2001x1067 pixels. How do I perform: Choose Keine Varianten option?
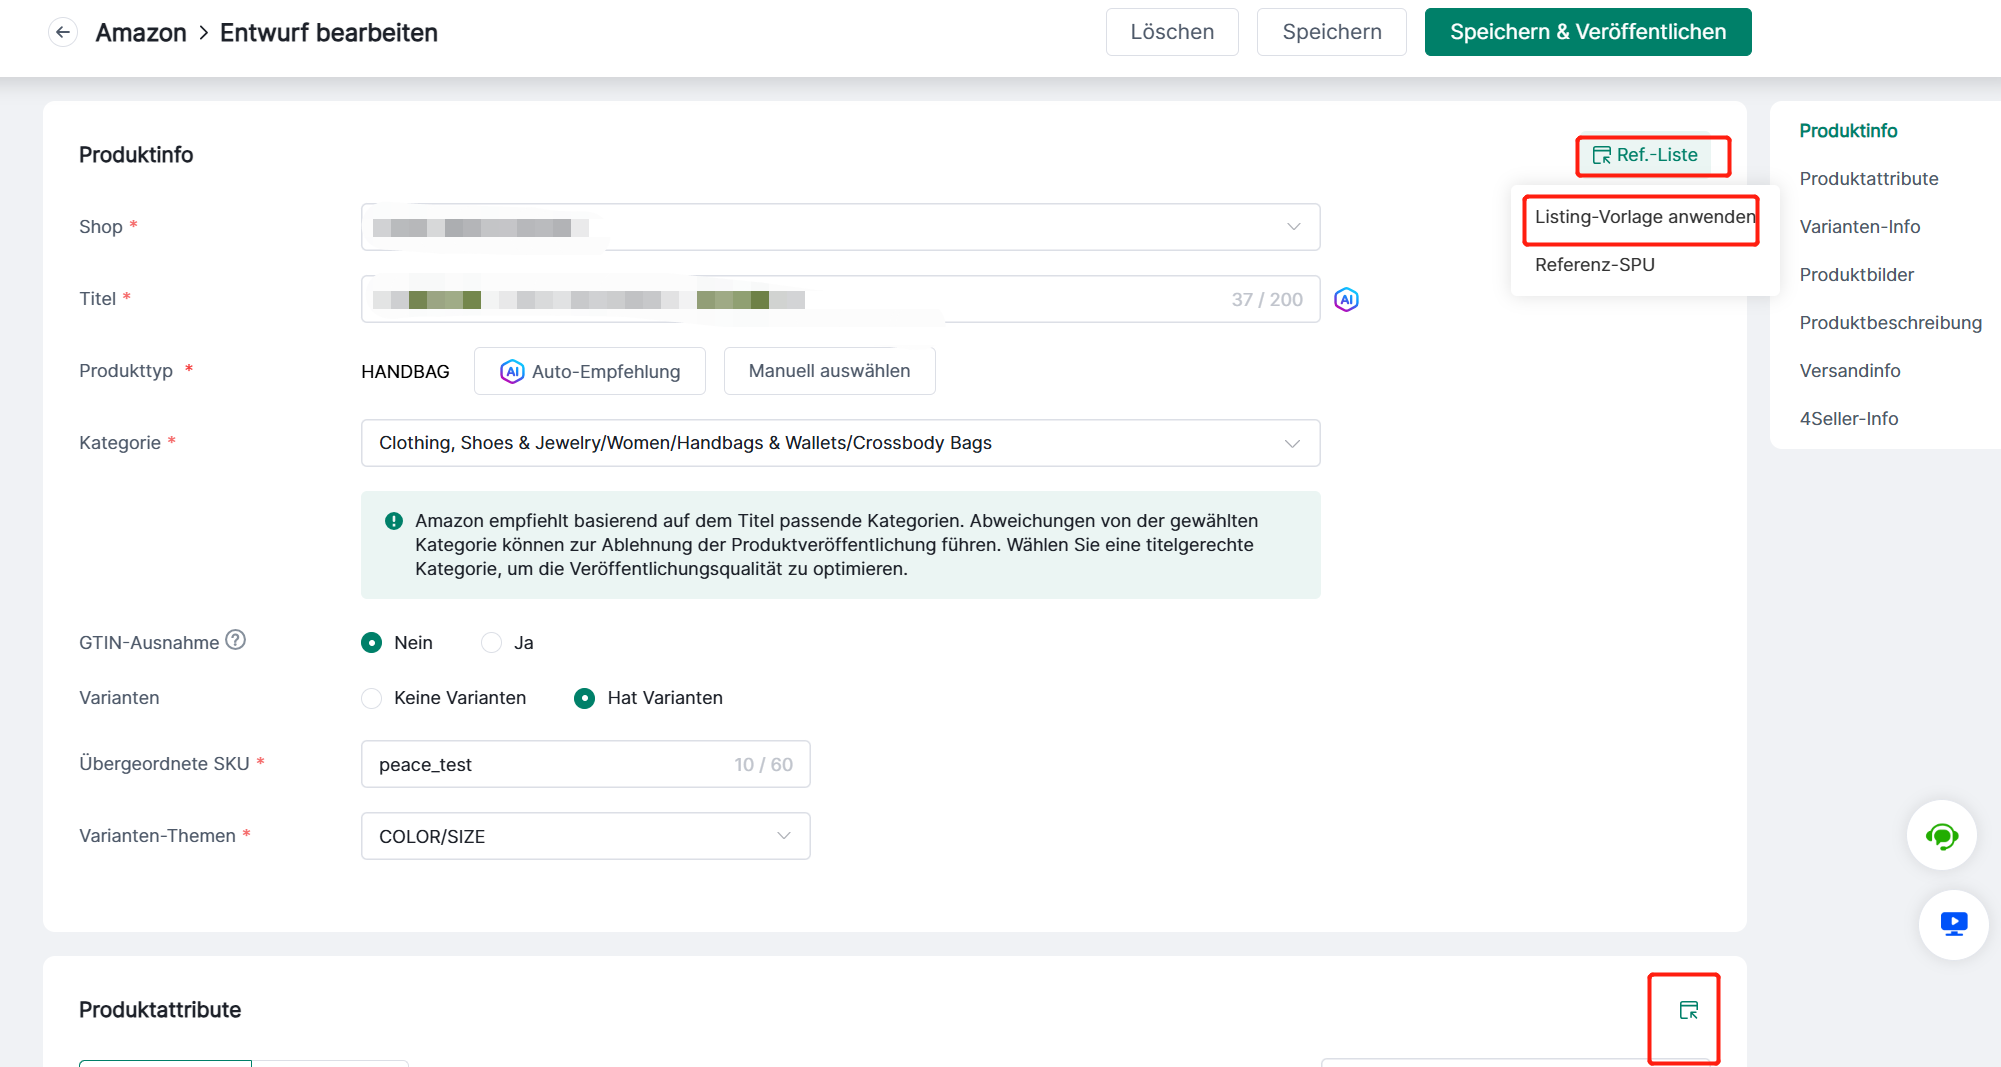[x=372, y=698]
